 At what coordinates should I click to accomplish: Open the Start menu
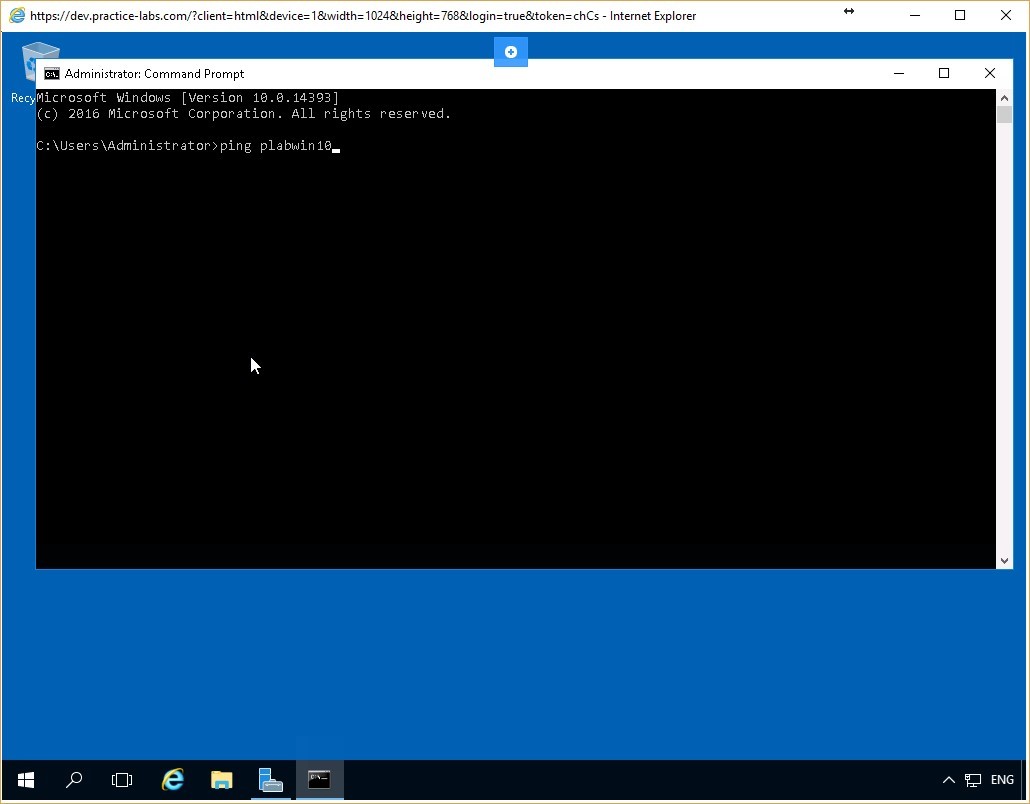tap(24, 780)
